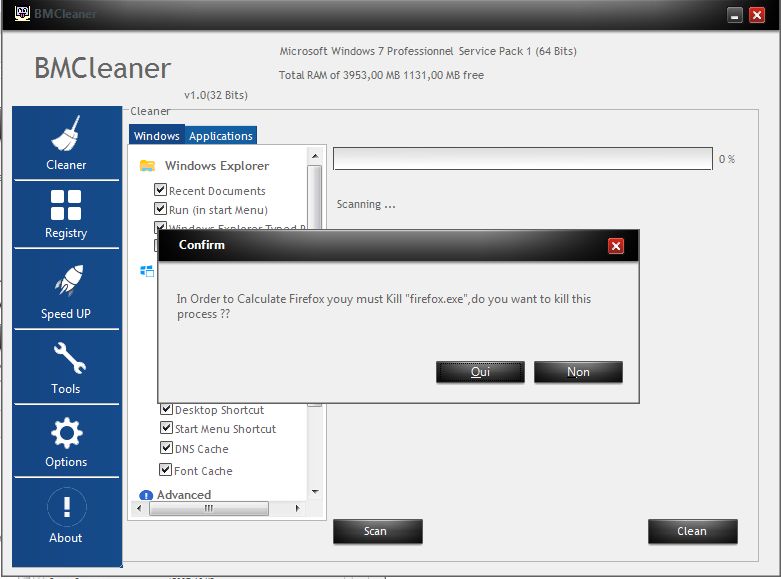Click the Windows logo category icon

(x=147, y=271)
